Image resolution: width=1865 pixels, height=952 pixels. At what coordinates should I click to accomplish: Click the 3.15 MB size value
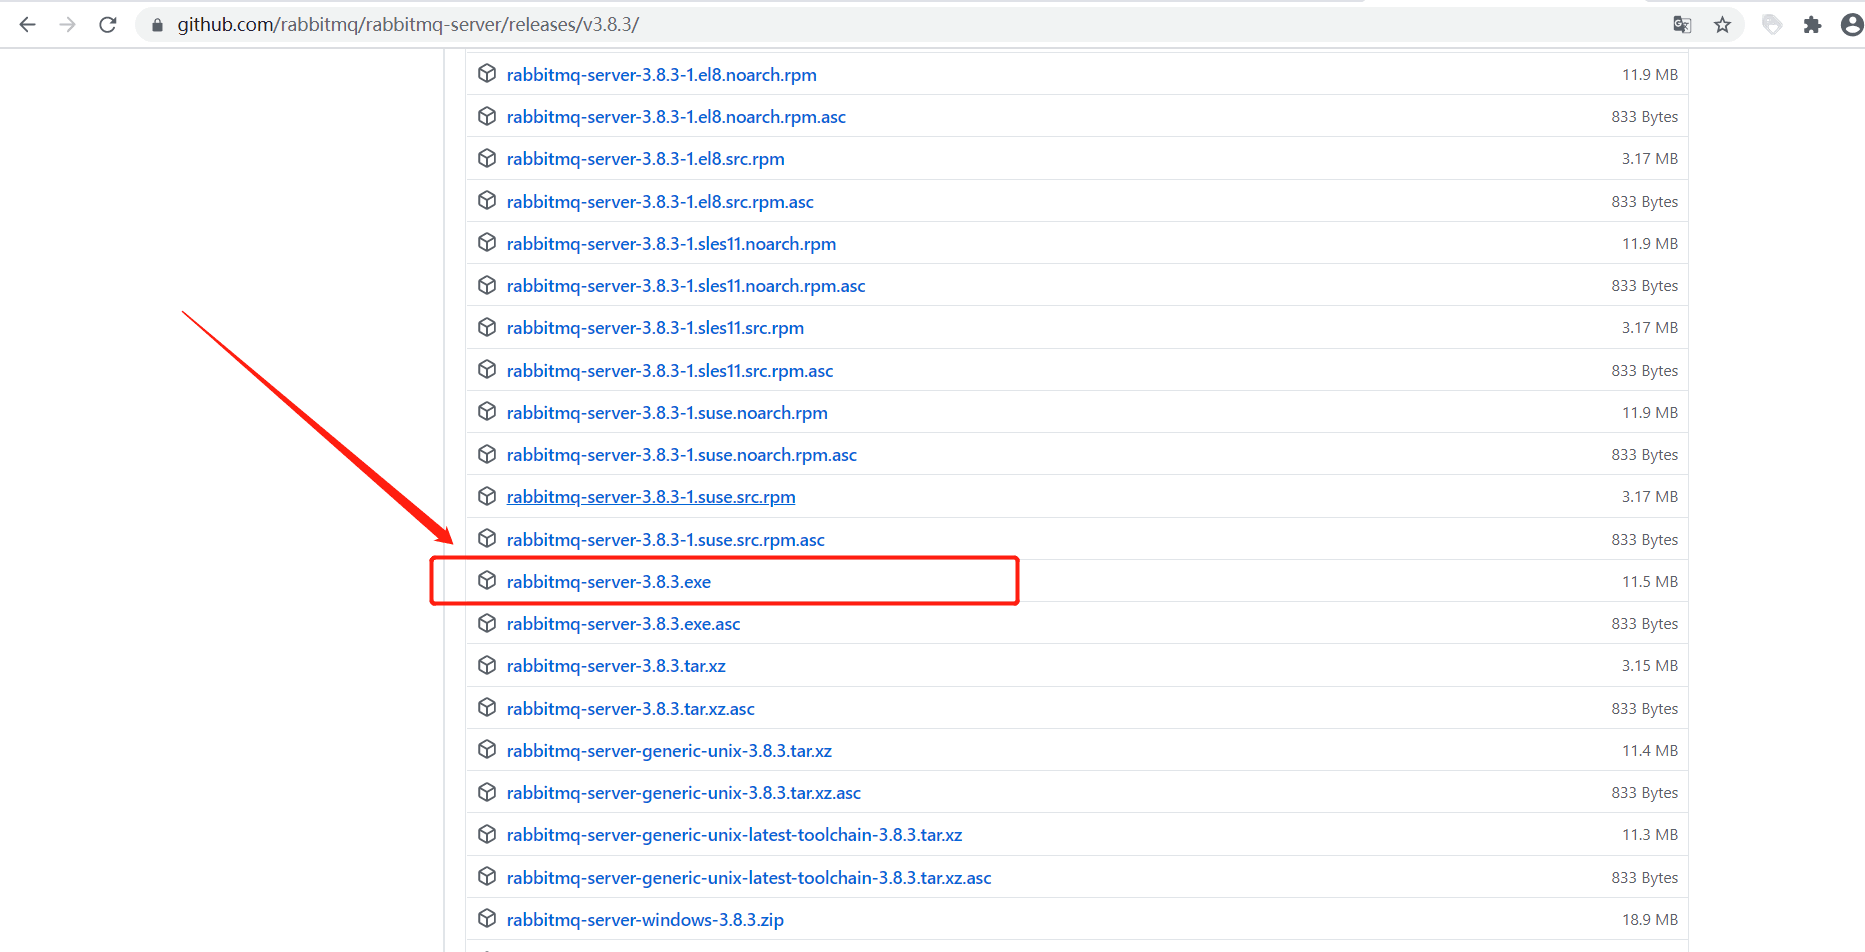(1650, 666)
